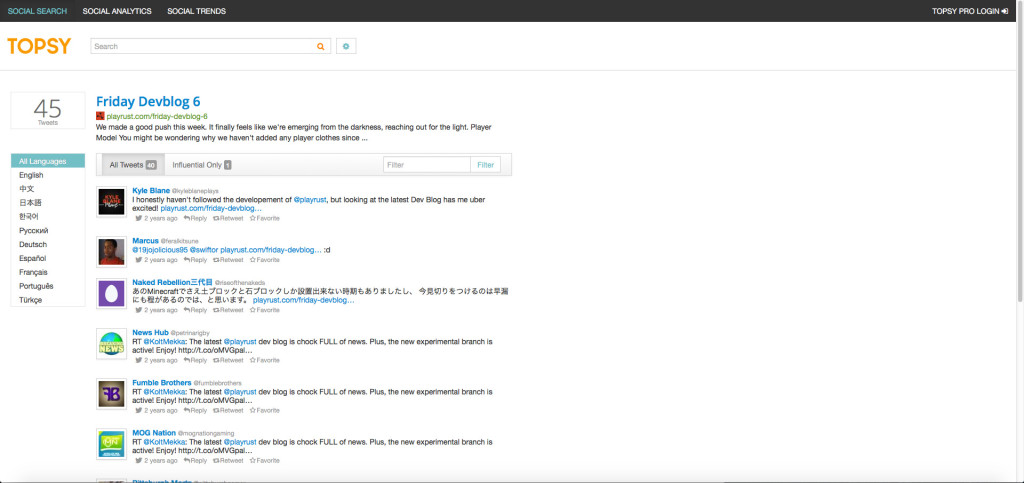Open Kyle Blane's profile name link
This screenshot has height=483, width=1024.
point(151,190)
